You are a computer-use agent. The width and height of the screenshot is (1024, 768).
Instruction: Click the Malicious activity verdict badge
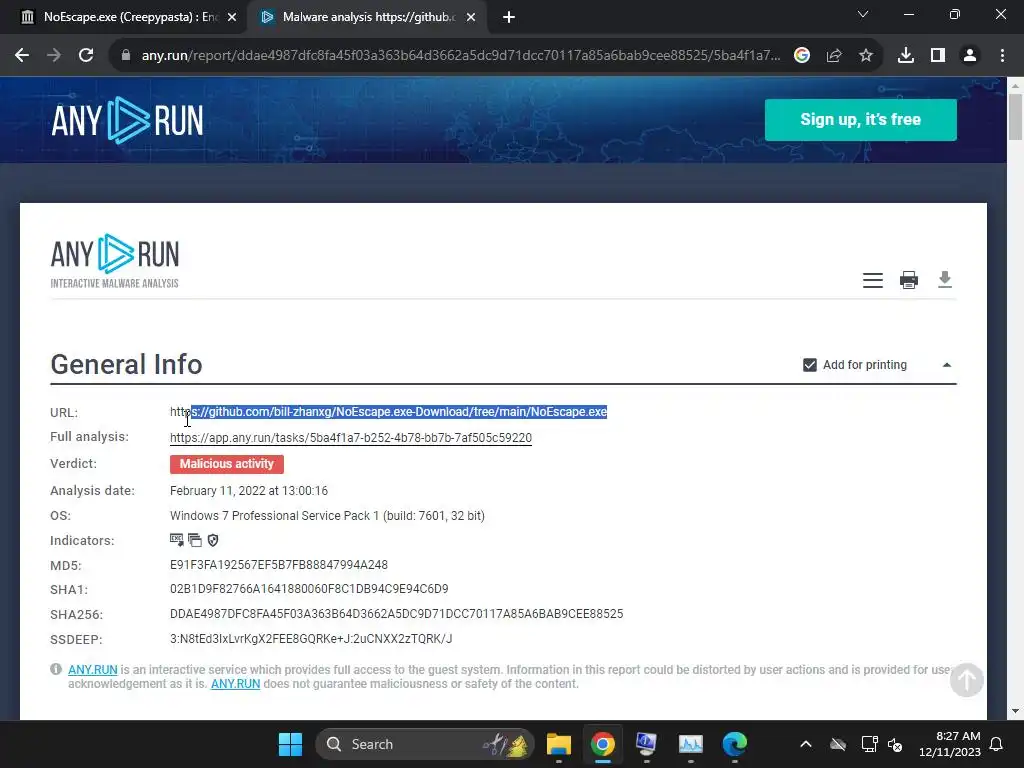pos(227,464)
